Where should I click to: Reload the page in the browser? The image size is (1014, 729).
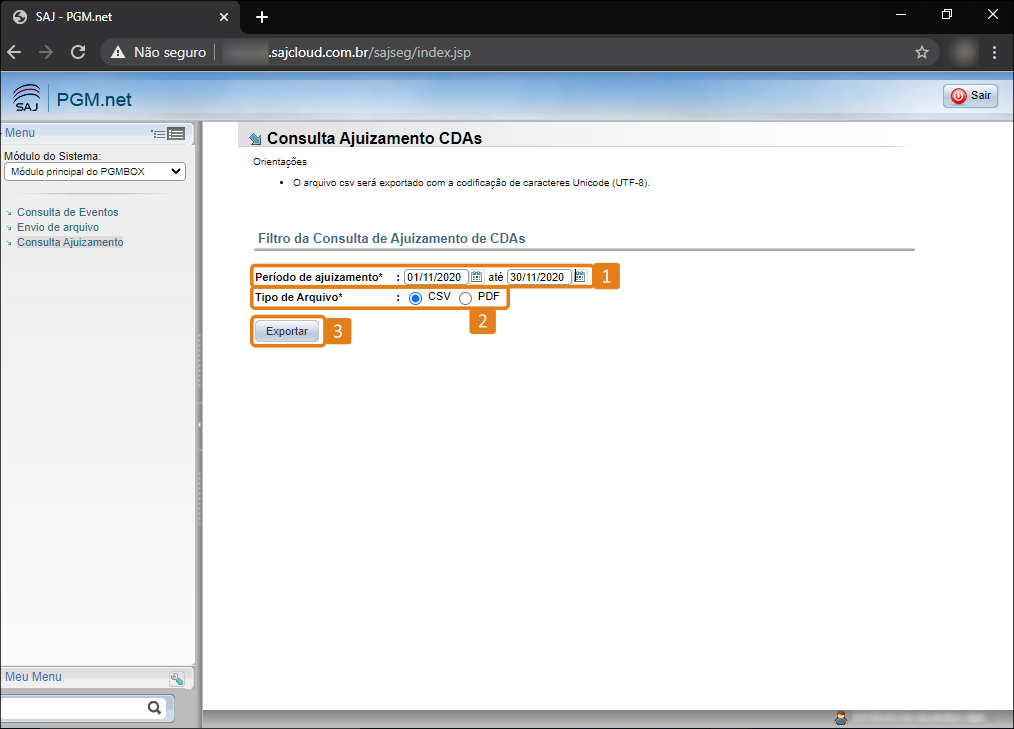tap(78, 52)
